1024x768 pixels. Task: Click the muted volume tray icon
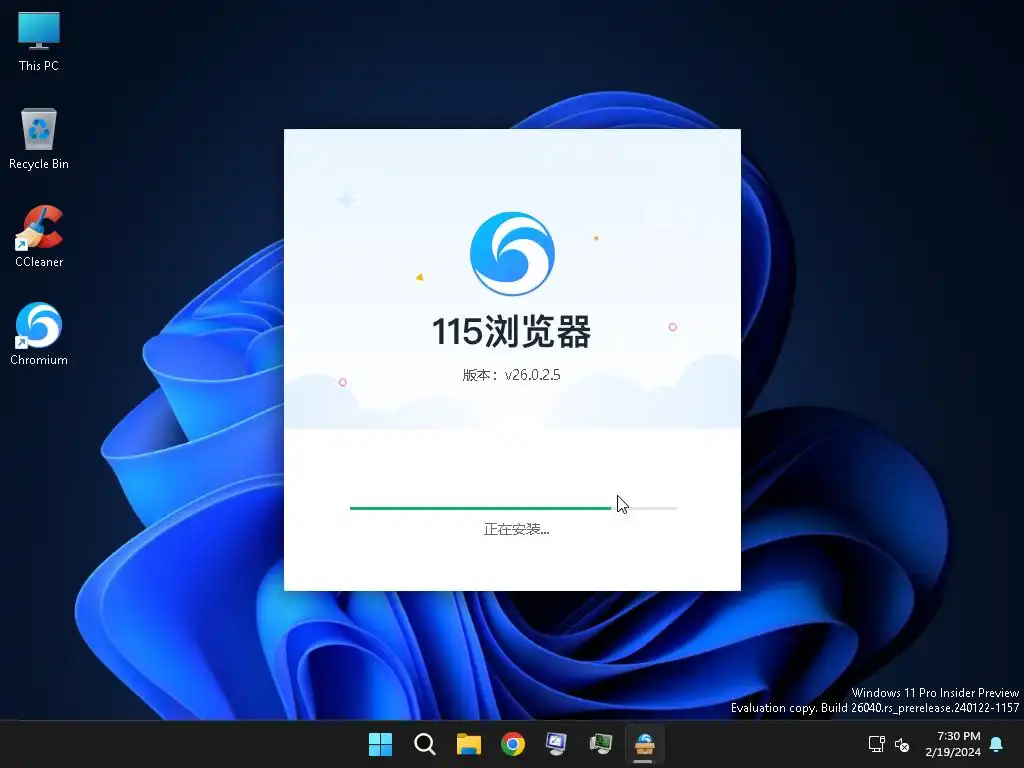click(x=902, y=744)
